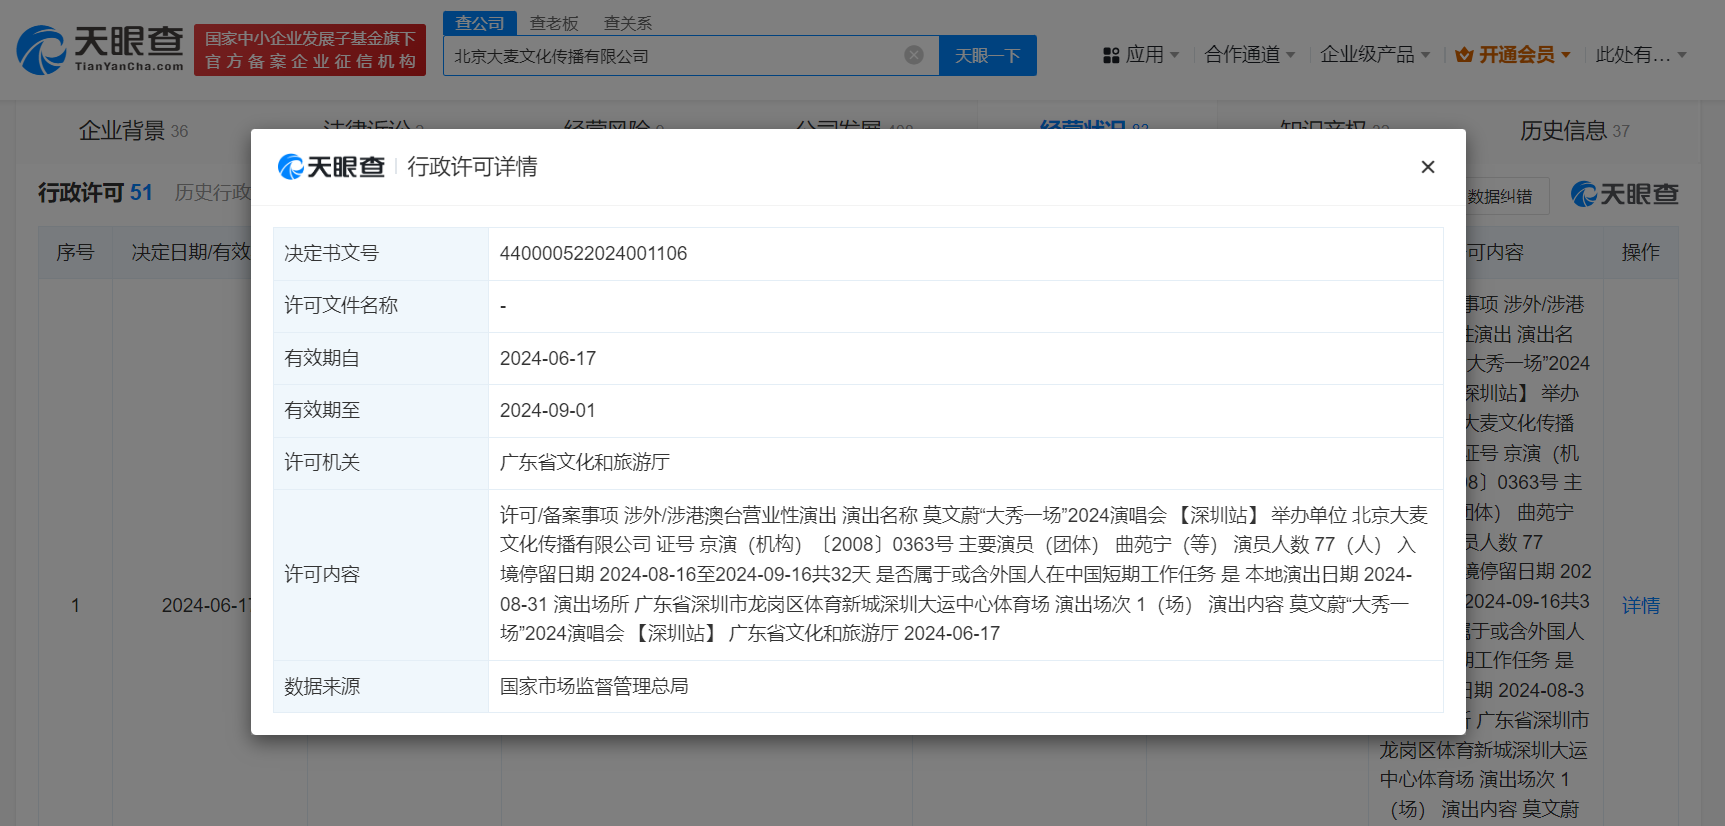Open the 企业背景 section tab
This screenshot has height=826, width=1725.
click(133, 131)
